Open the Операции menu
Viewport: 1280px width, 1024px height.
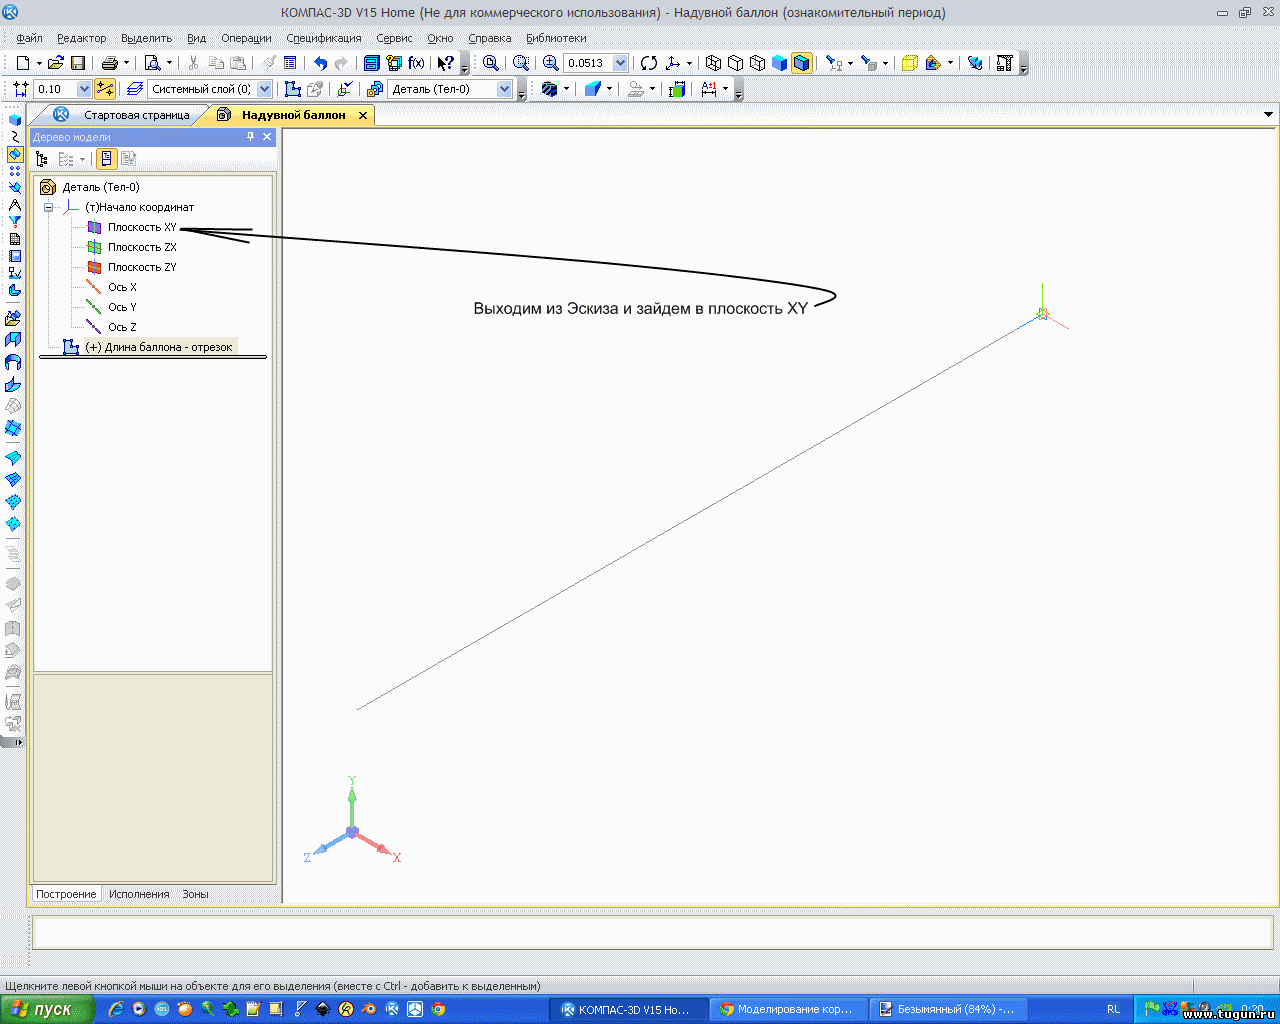(x=246, y=38)
